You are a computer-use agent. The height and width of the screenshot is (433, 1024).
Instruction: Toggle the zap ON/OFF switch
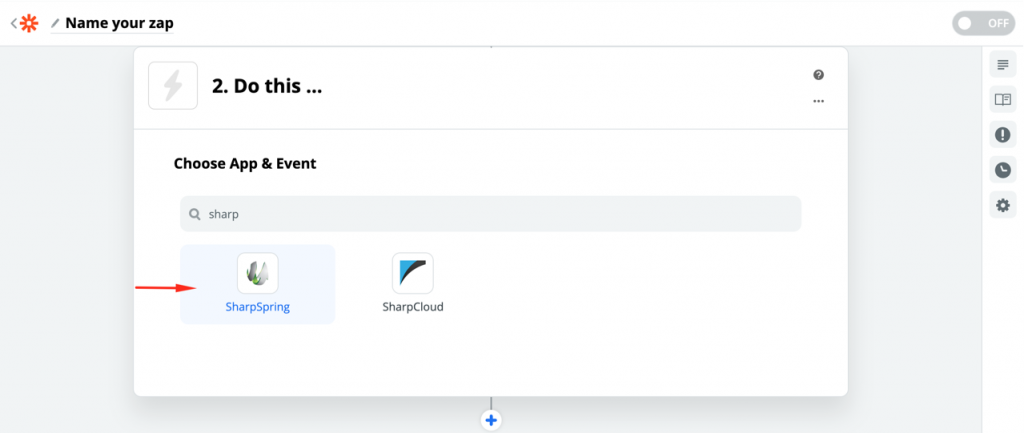pyautogui.click(x=983, y=23)
